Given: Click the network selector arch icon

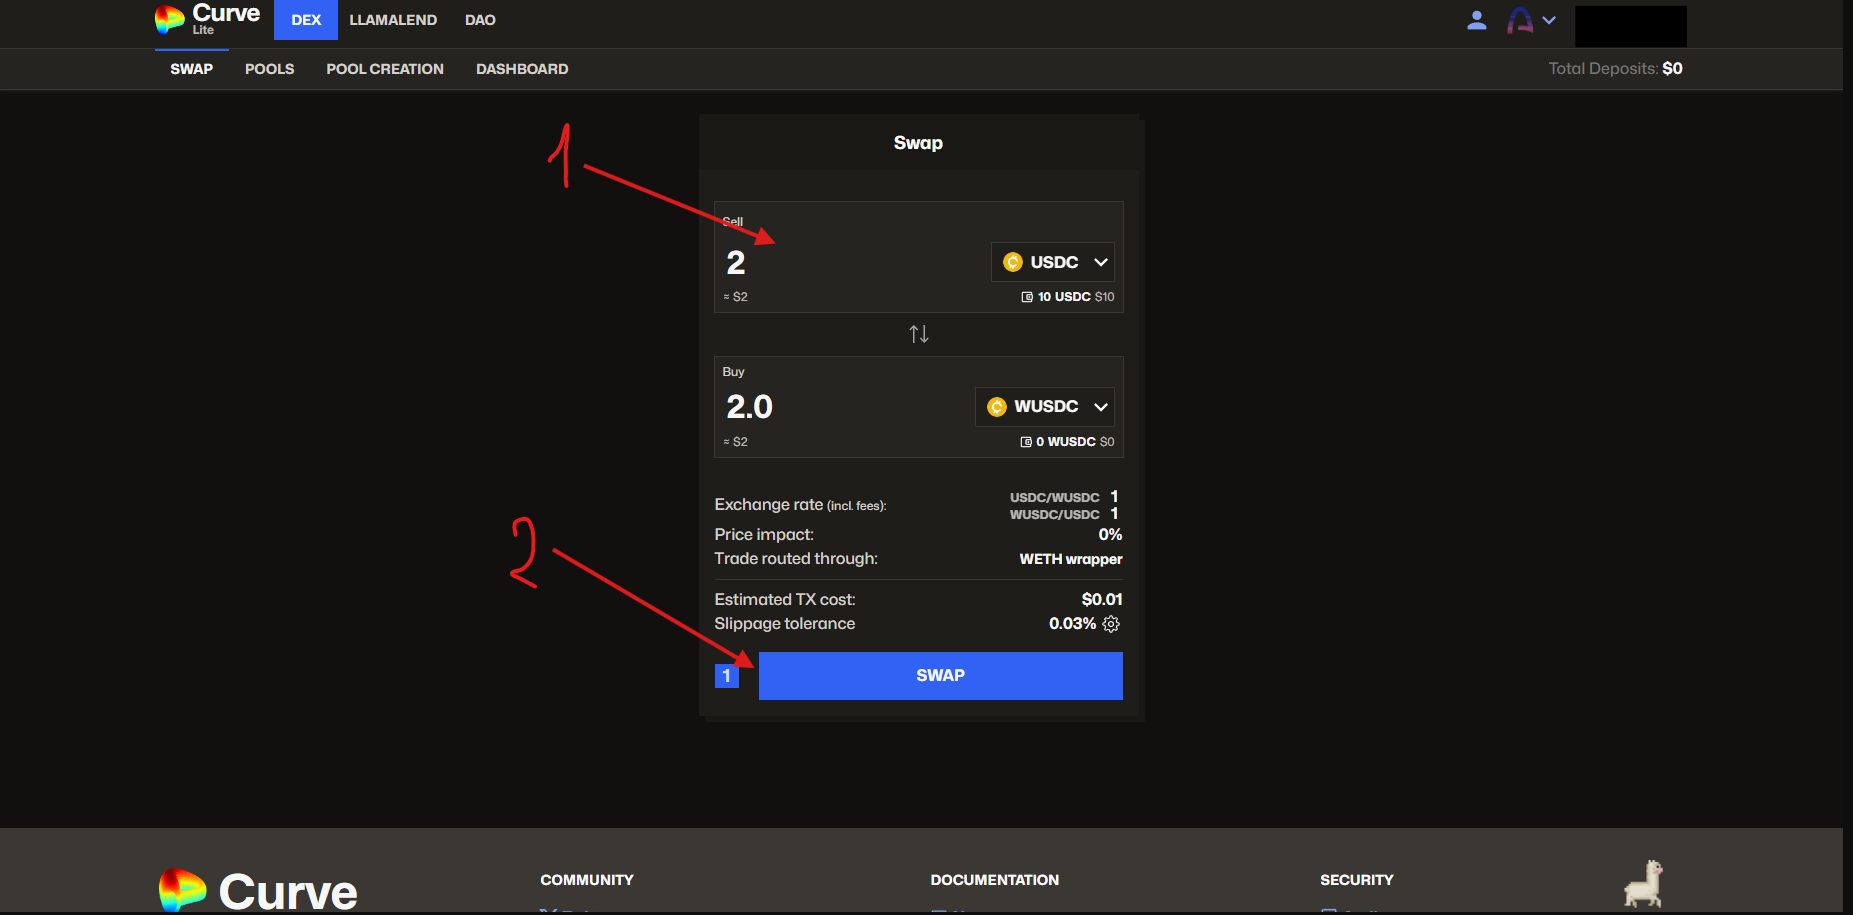Looking at the screenshot, I should [x=1520, y=20].
